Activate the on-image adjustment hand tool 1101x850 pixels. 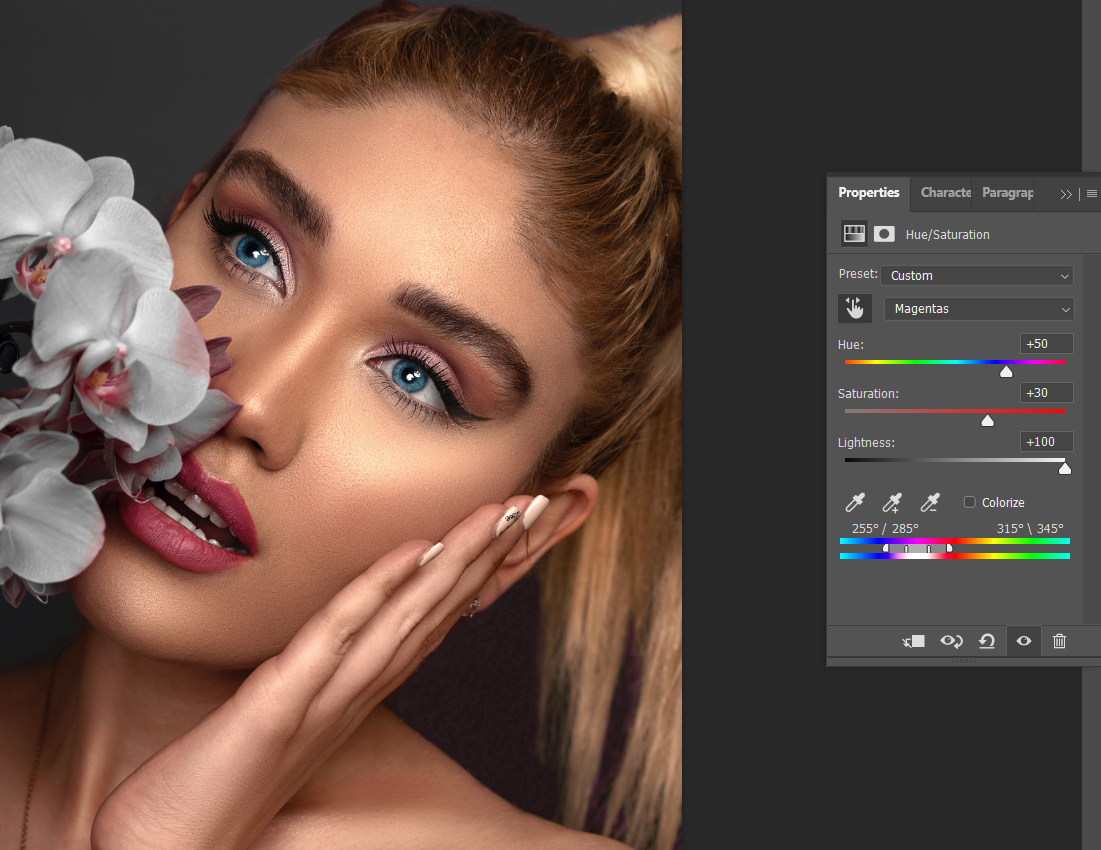tap(855, 308)
